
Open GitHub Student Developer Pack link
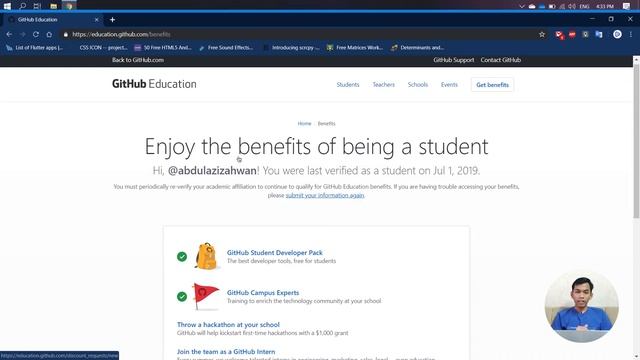275,253
